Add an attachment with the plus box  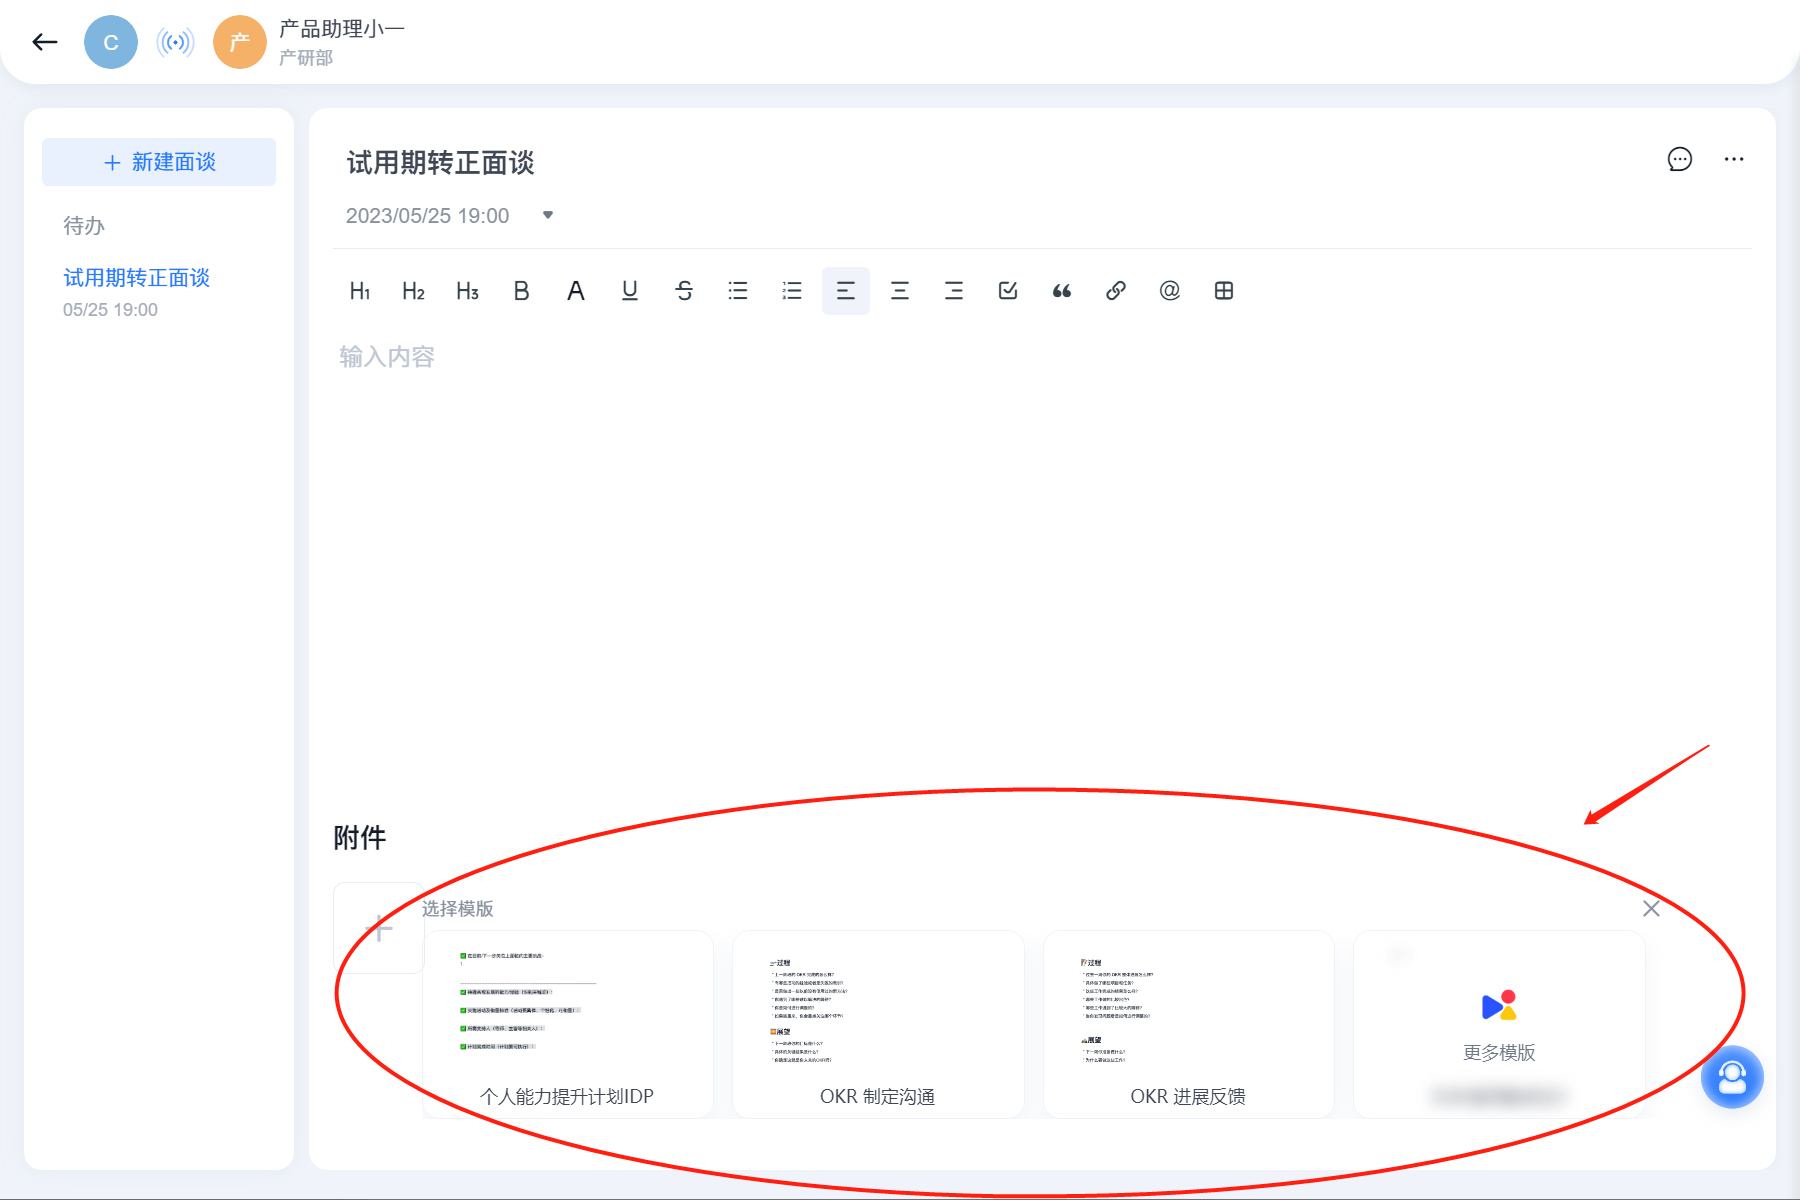tap(379, 928)
